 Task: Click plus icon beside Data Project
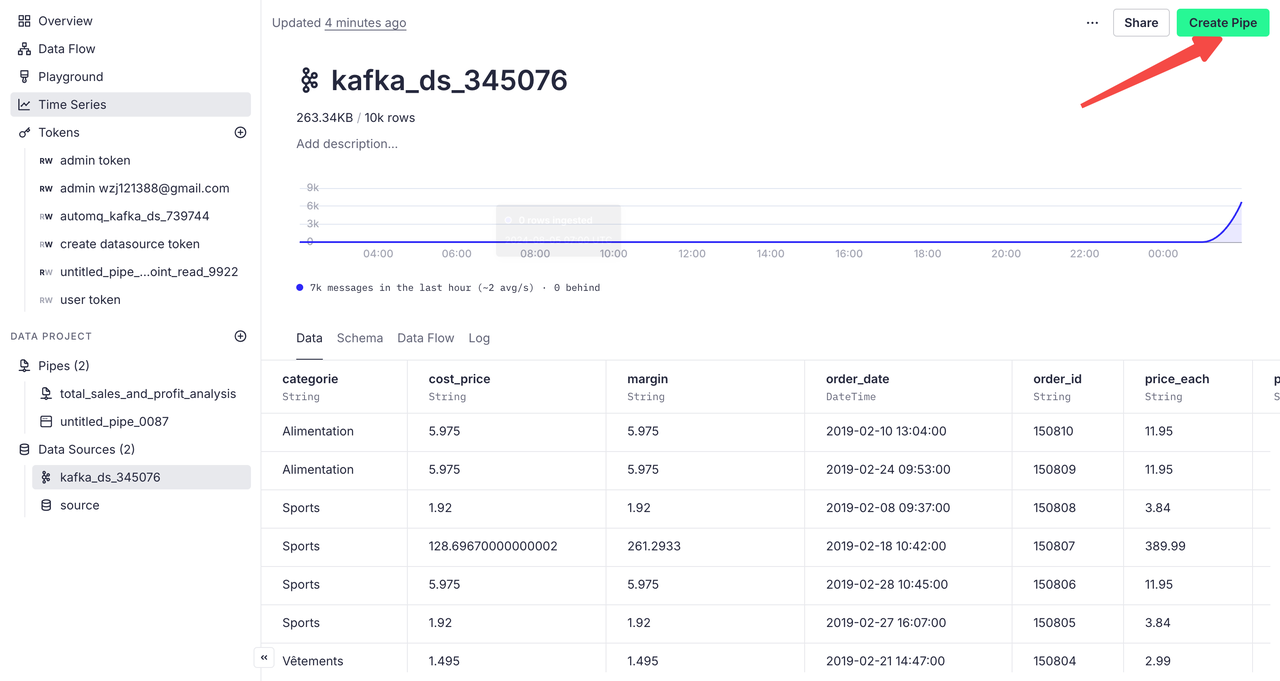[x=240, y=336]
